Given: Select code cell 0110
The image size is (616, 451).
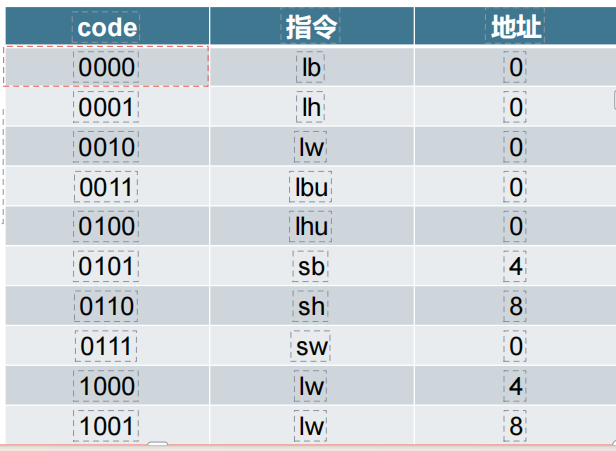Looking at the screenshot, I should coord(106,306).
